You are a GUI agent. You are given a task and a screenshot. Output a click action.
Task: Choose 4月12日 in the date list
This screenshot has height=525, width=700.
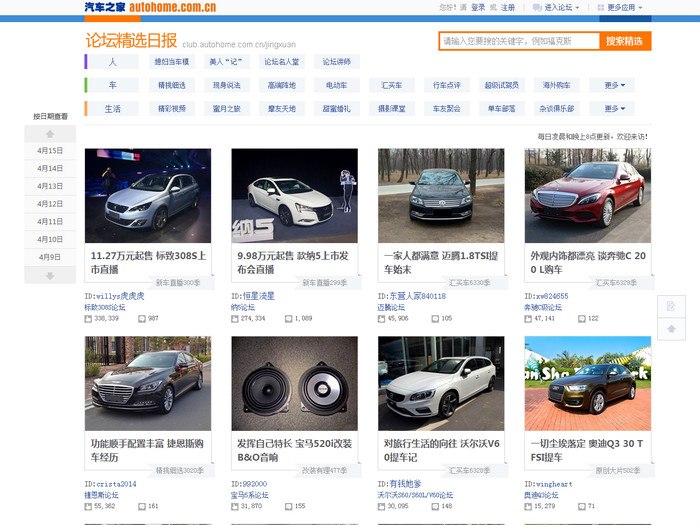[x=50, y=204]
